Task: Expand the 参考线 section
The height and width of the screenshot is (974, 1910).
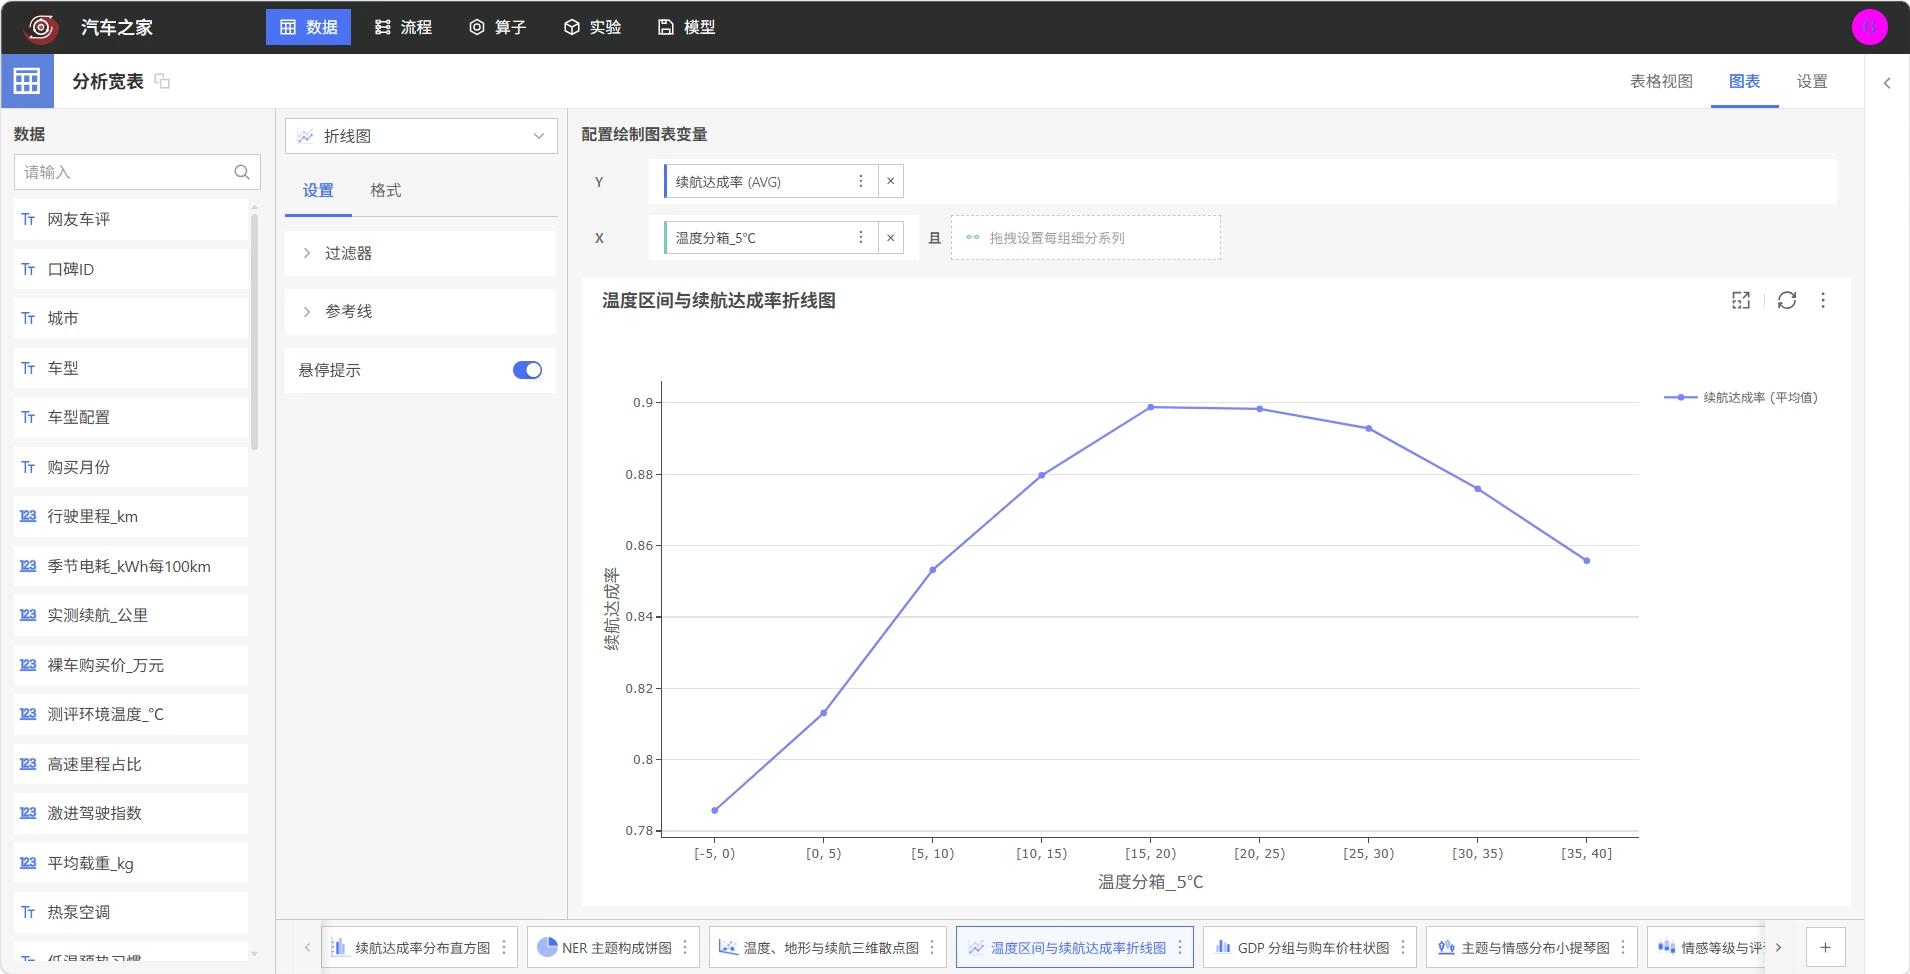Action: coord(420,311)
